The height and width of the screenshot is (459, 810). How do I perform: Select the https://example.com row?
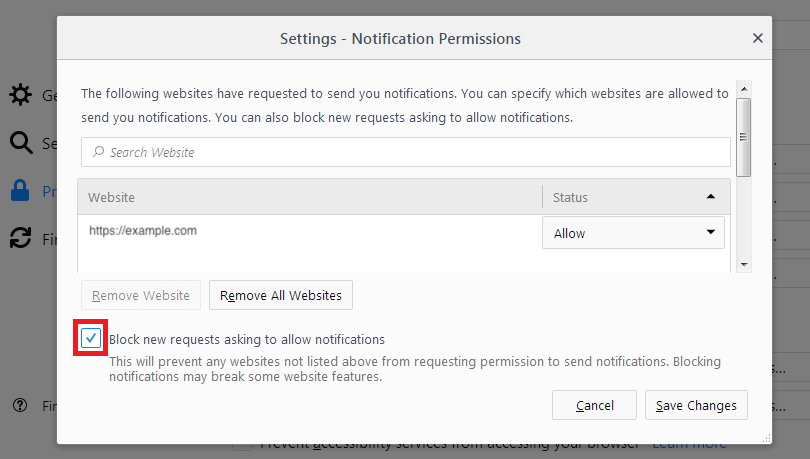pos(310,231)
